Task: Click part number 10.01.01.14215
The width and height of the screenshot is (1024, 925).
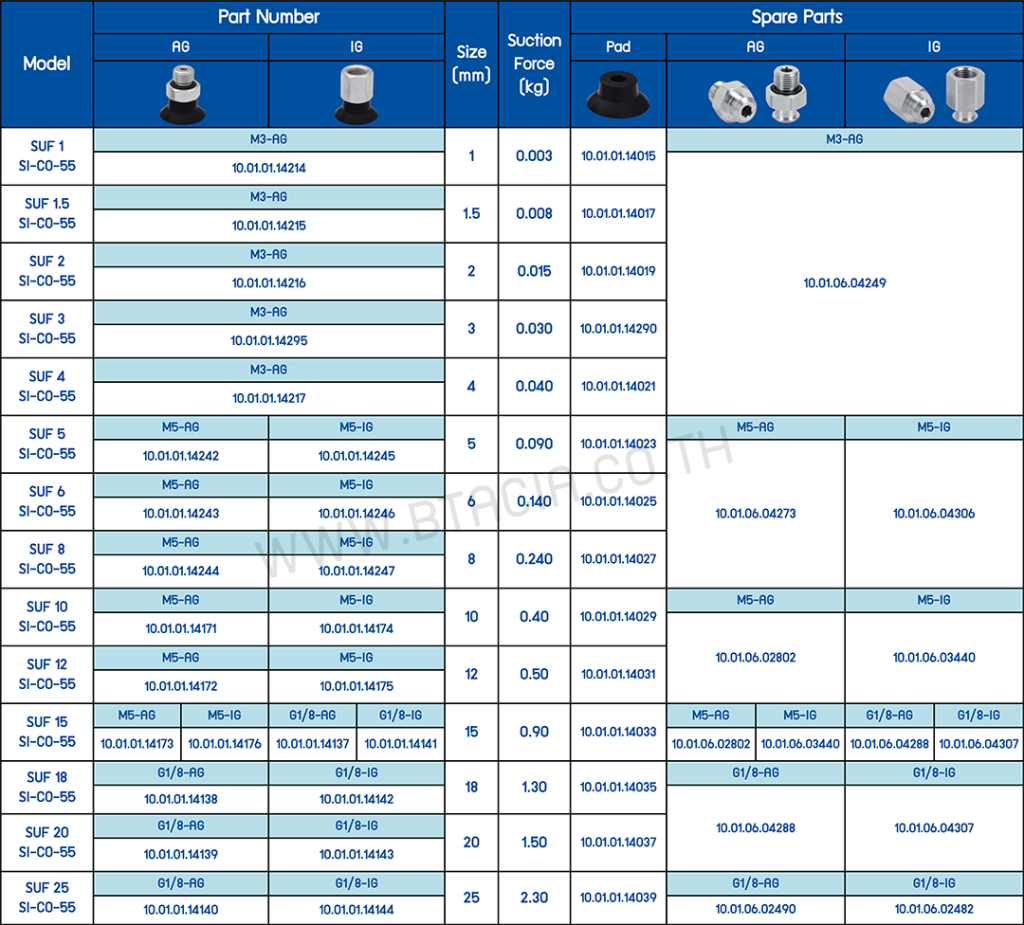Action: (x=268, y=225)
